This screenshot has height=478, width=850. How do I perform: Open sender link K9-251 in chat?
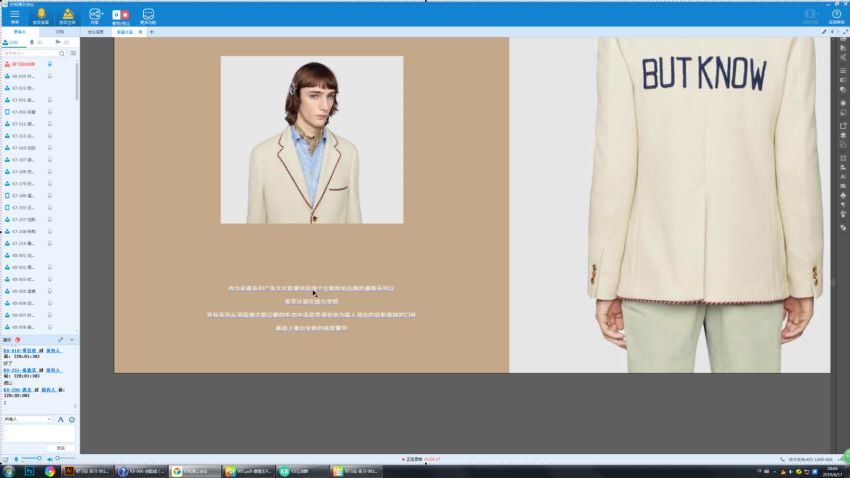20,370
